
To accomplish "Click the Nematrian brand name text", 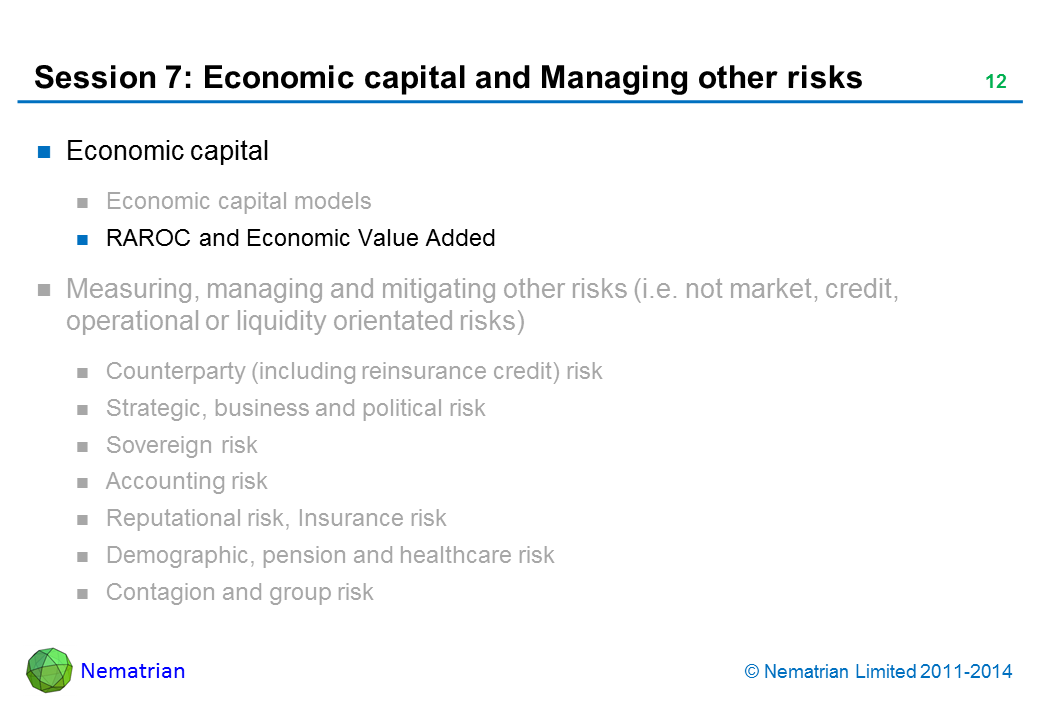I will [x=133, y=671].
